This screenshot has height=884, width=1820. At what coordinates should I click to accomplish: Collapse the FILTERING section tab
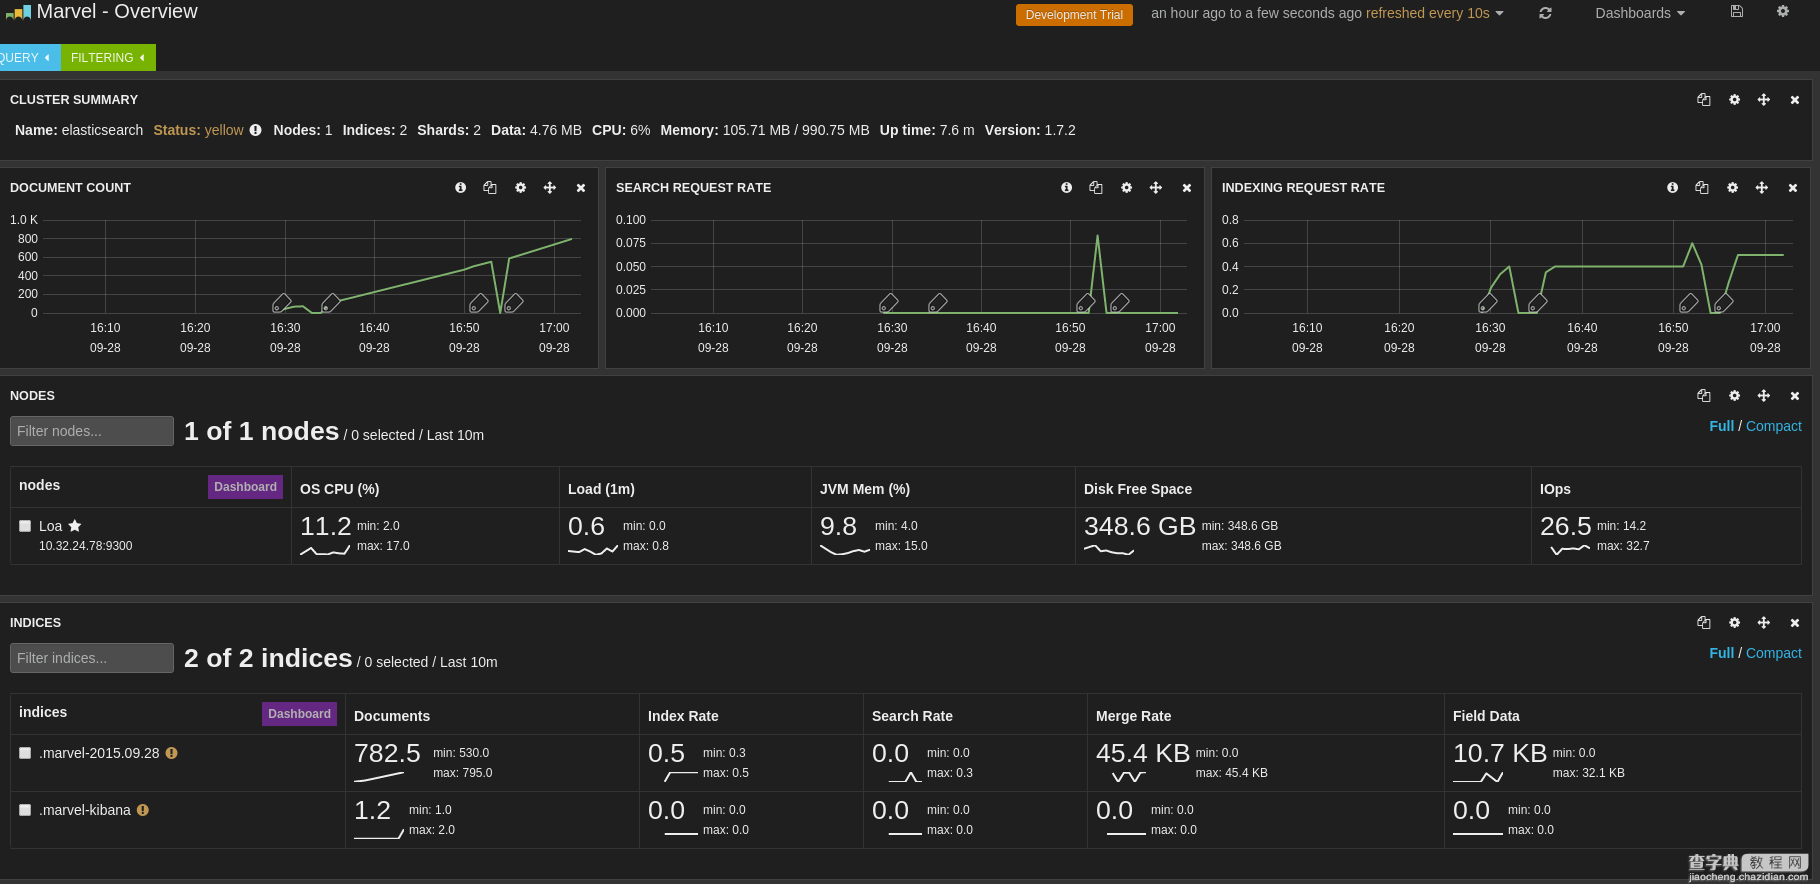tap(108, 58)
